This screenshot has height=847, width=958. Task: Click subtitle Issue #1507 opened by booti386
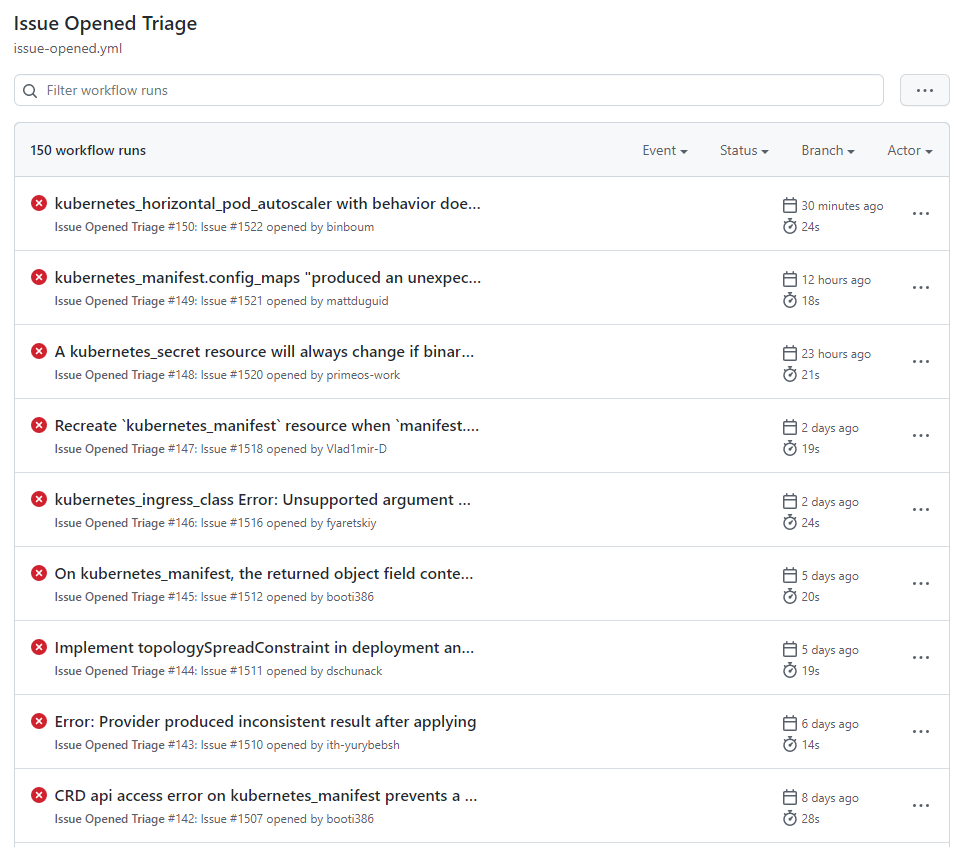tap(287, 818)
